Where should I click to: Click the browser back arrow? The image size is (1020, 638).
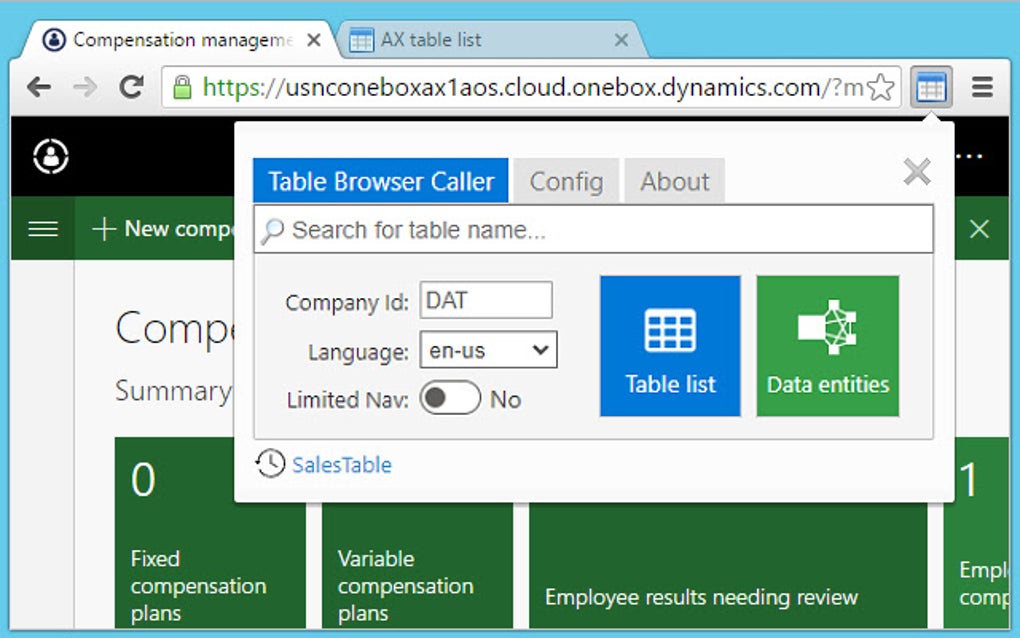tap(39, 86)
